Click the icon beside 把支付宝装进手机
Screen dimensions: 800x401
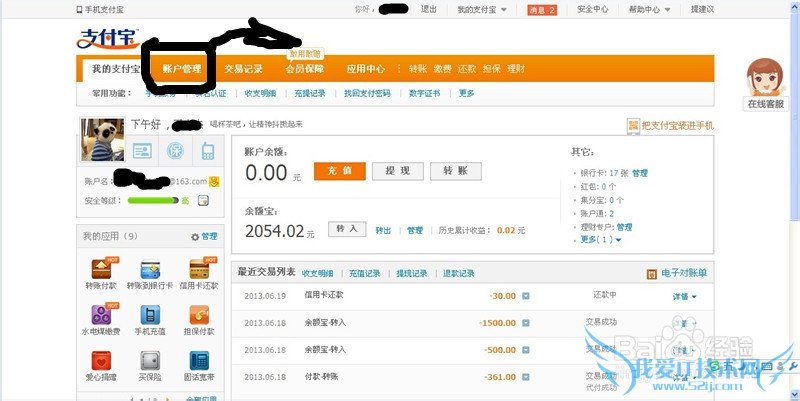633,126
